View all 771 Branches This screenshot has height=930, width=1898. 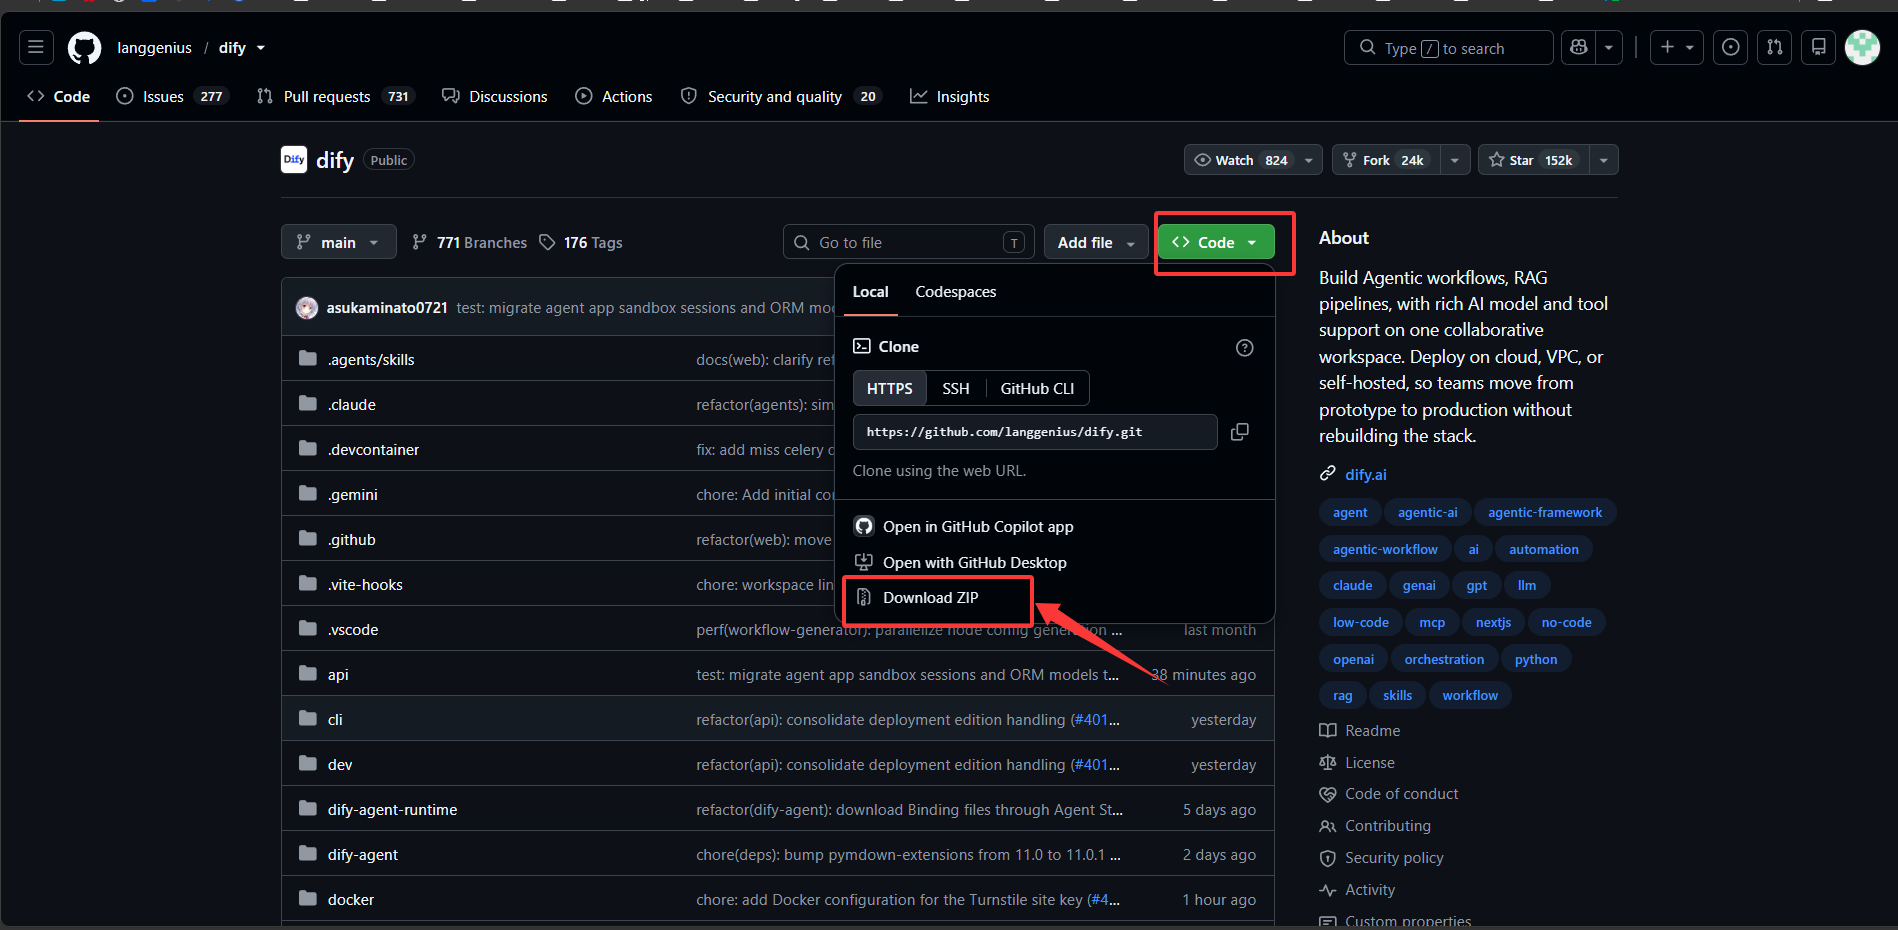(x=469, y=242)
